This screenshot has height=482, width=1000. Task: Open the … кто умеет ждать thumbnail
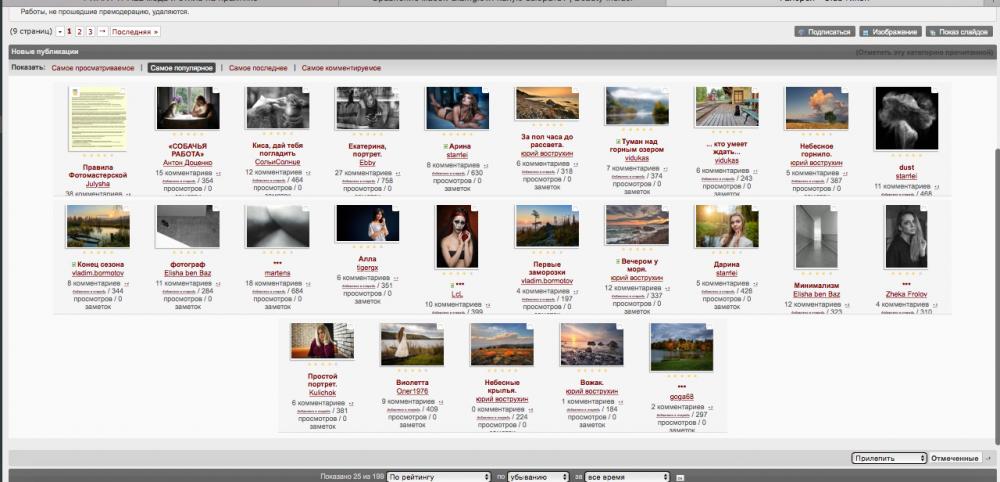tap(727, 107)
